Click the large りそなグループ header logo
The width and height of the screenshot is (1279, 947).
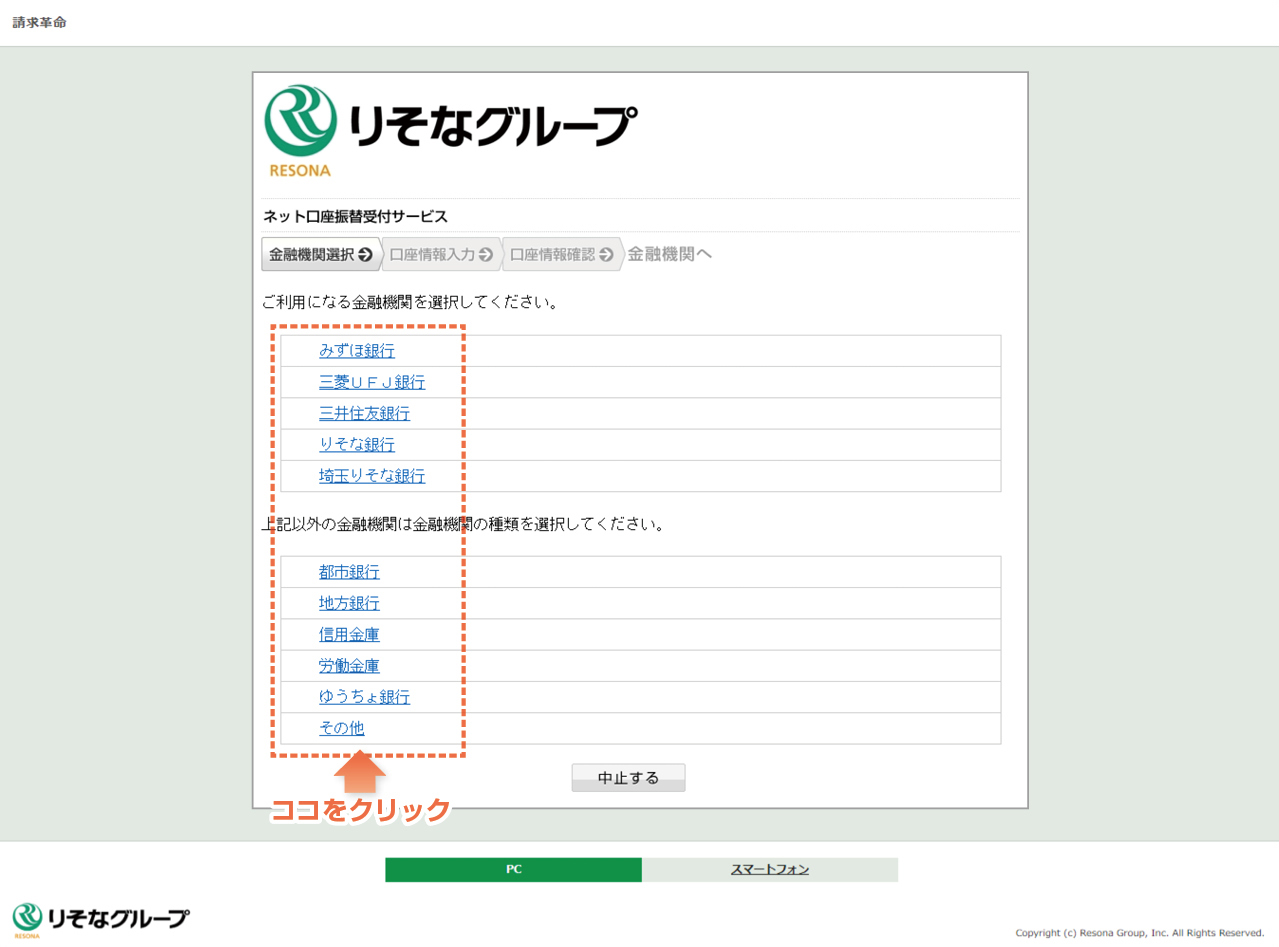point(450,131)
